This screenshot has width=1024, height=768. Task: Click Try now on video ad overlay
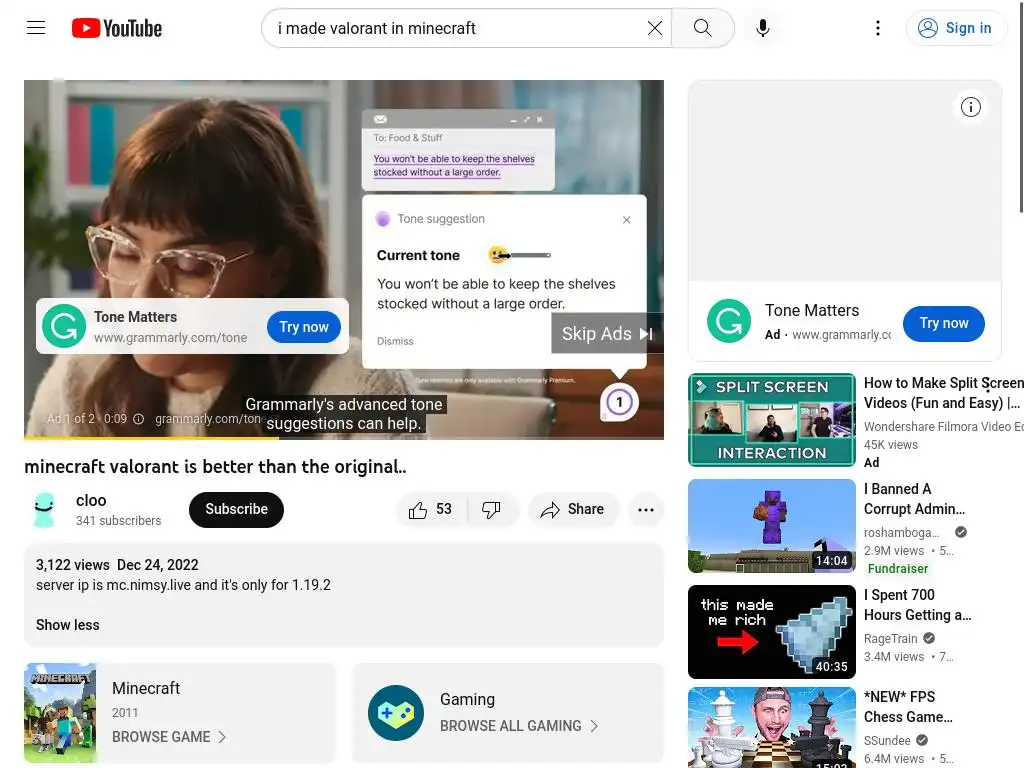pos(304,327)
